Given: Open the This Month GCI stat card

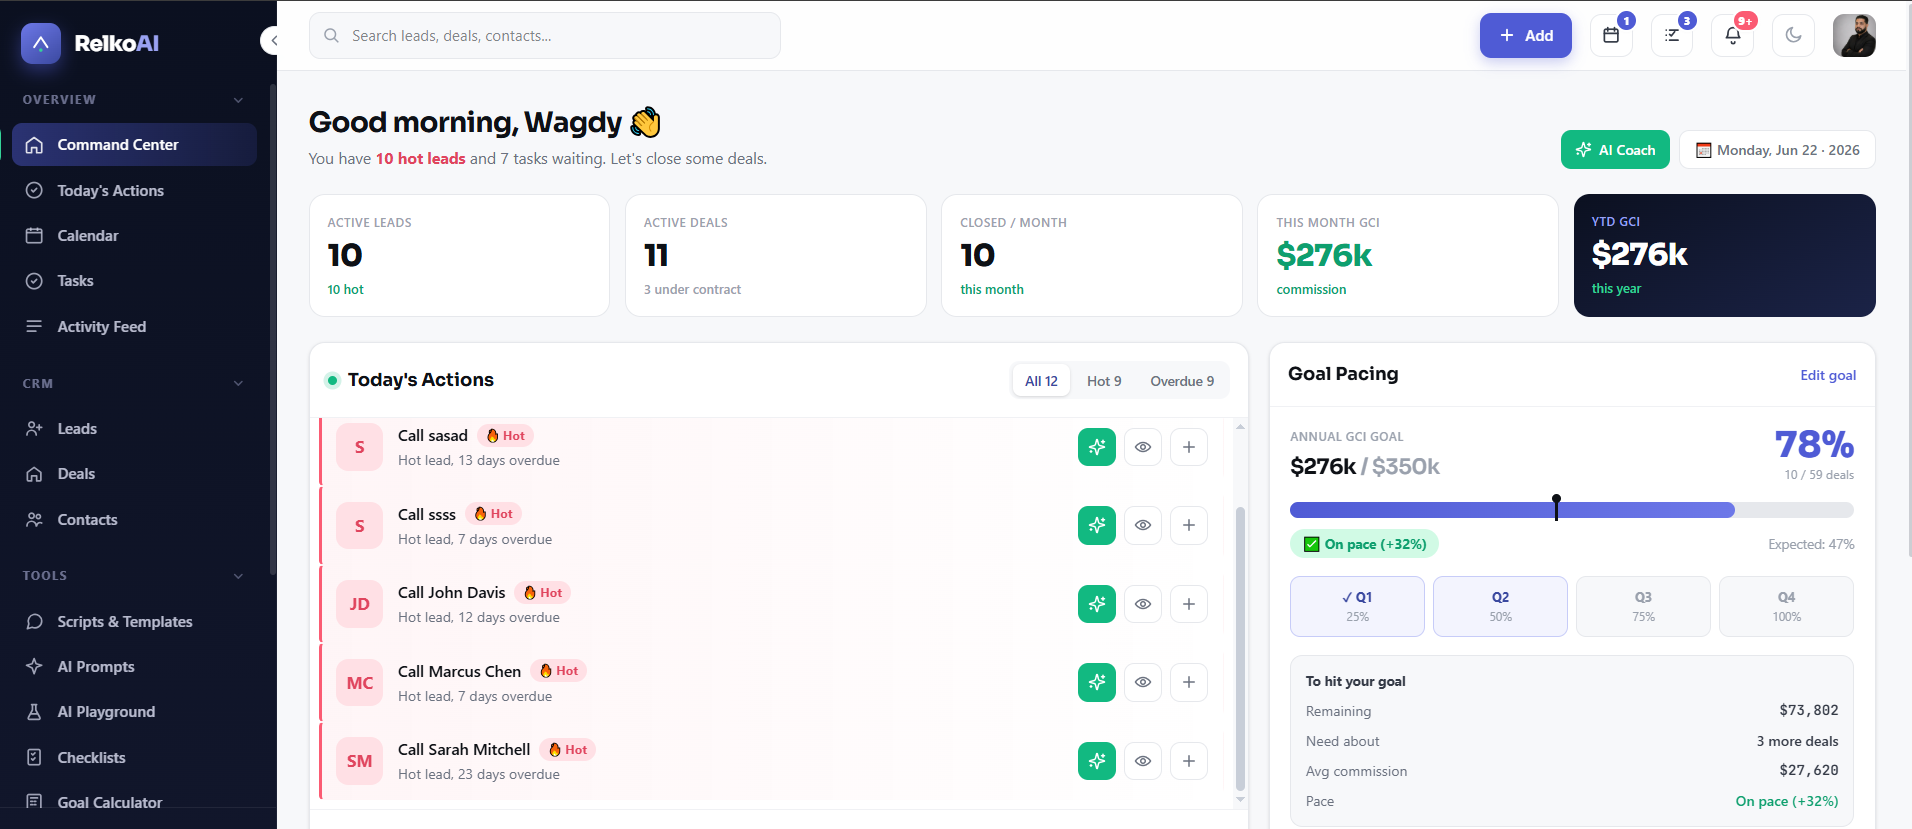Looking at the screenshot, I should click(1408, 255).
